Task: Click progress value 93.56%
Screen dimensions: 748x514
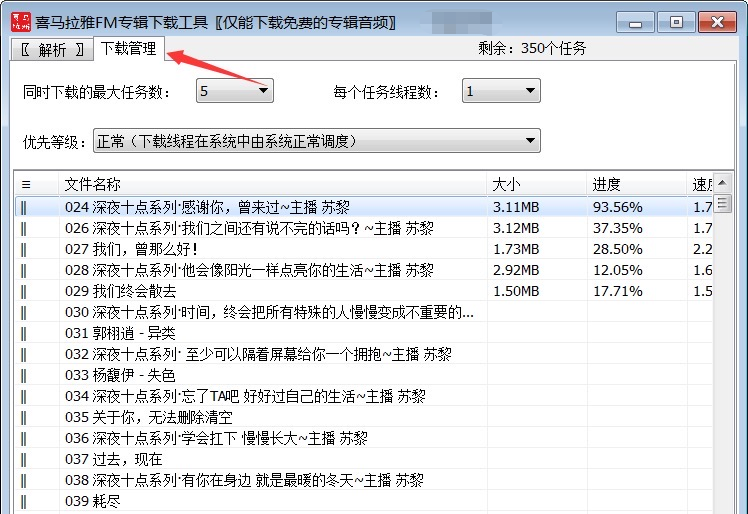Action: tap(618, 207)
